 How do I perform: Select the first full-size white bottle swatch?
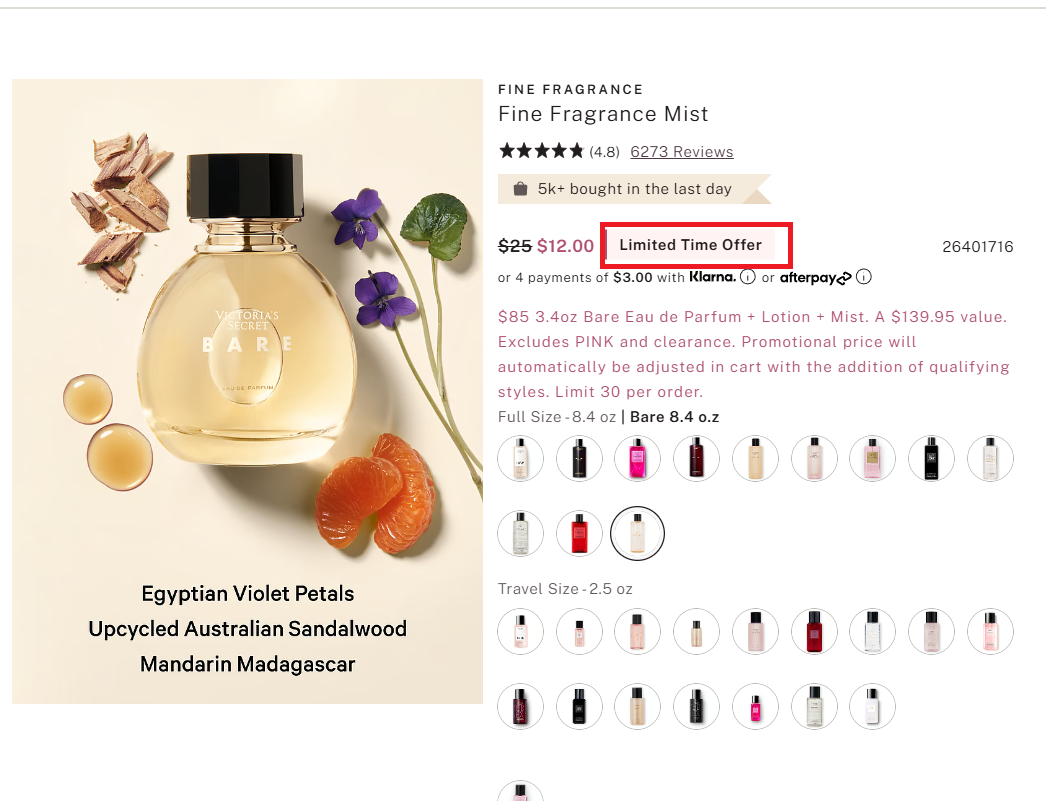[x=521, y=459]
